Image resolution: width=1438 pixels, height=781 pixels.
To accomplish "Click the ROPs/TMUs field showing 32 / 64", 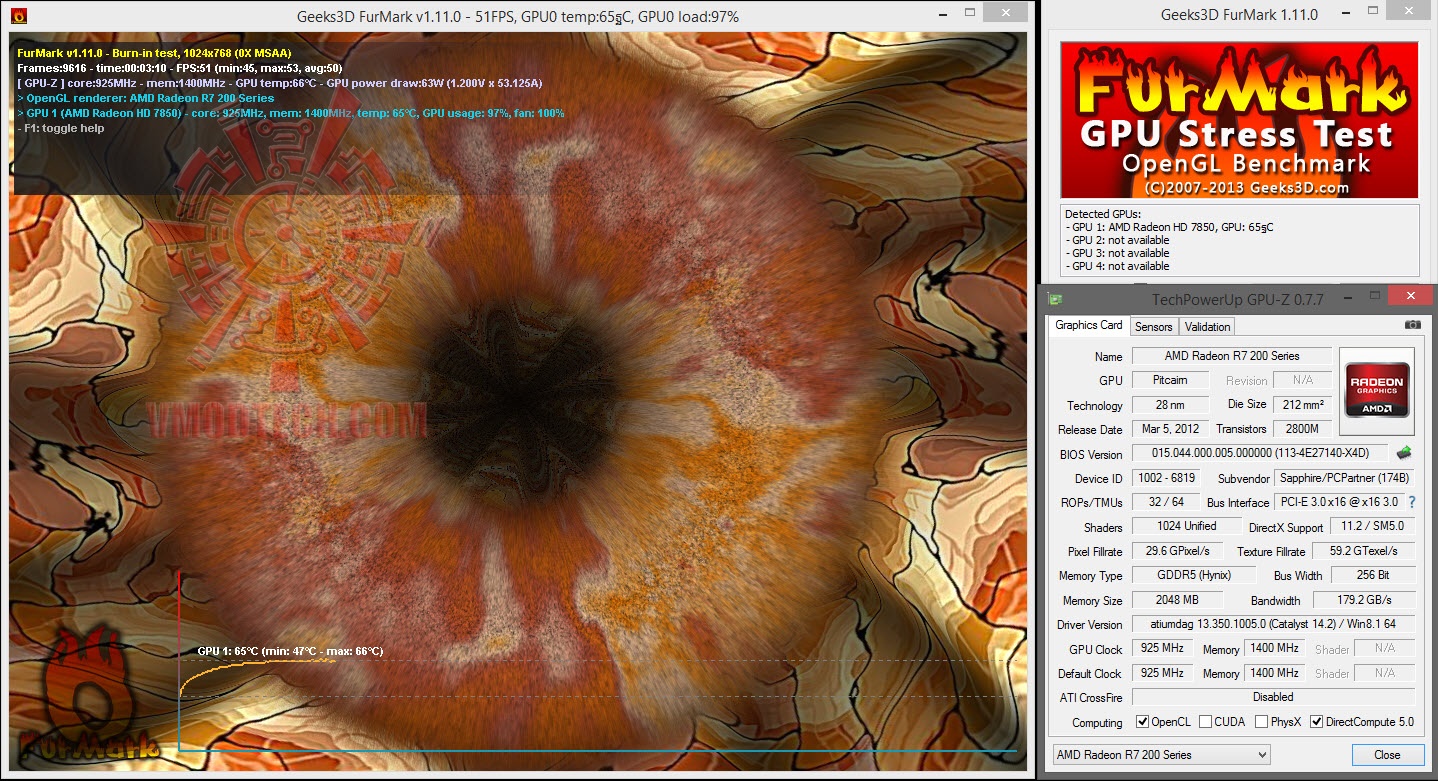I will pyautogui.click(x=1166, y=502).
